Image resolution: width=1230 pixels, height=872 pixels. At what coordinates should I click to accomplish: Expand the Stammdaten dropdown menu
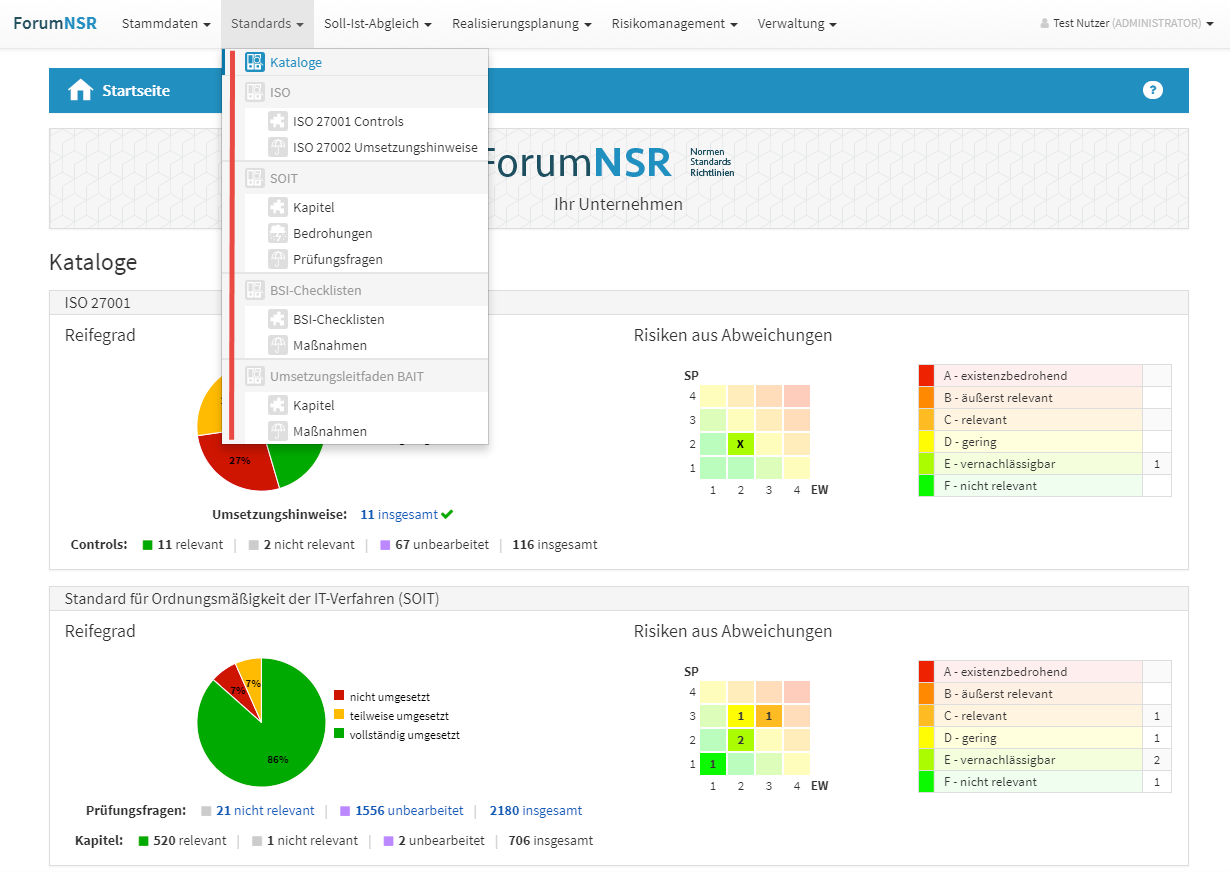point(166,24)
